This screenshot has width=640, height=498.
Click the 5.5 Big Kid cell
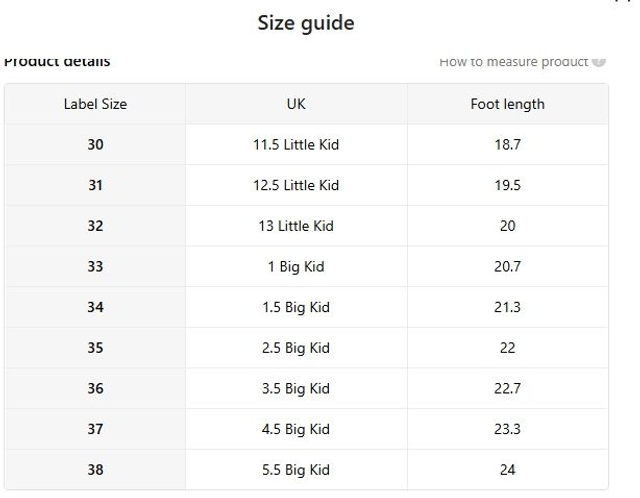(x=296, y=470)
